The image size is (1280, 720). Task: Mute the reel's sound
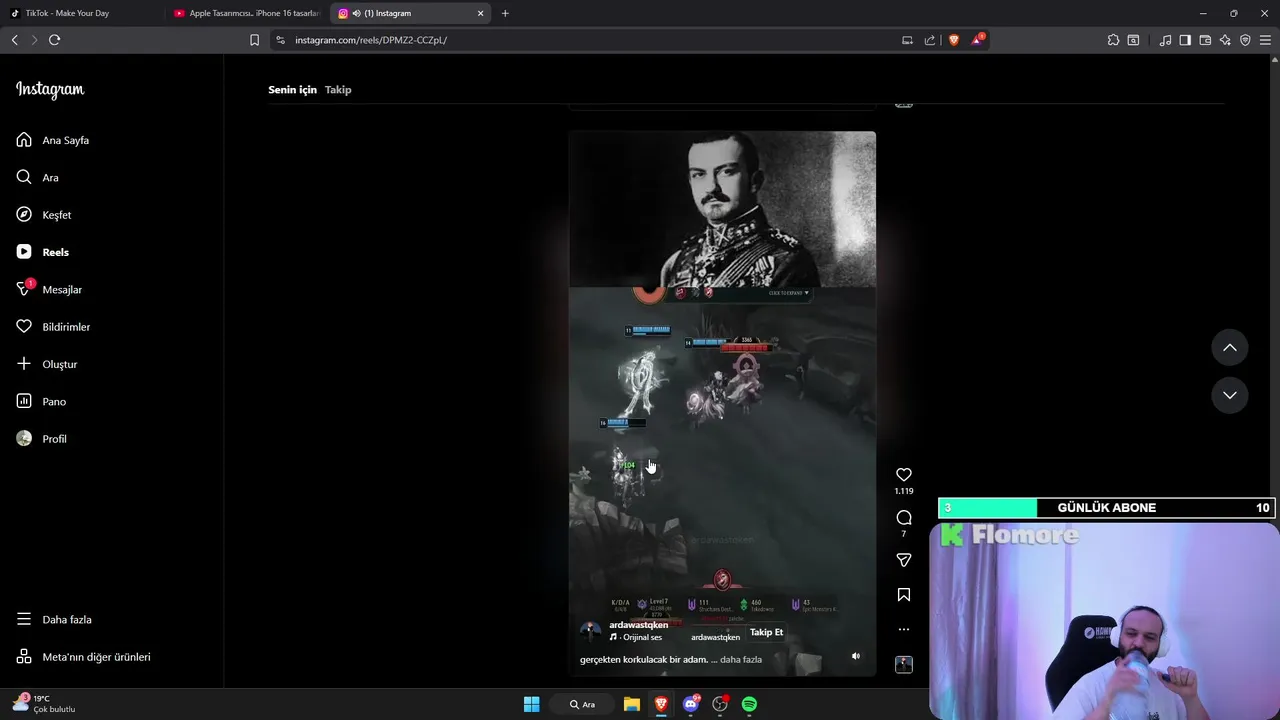pos(855,656)
